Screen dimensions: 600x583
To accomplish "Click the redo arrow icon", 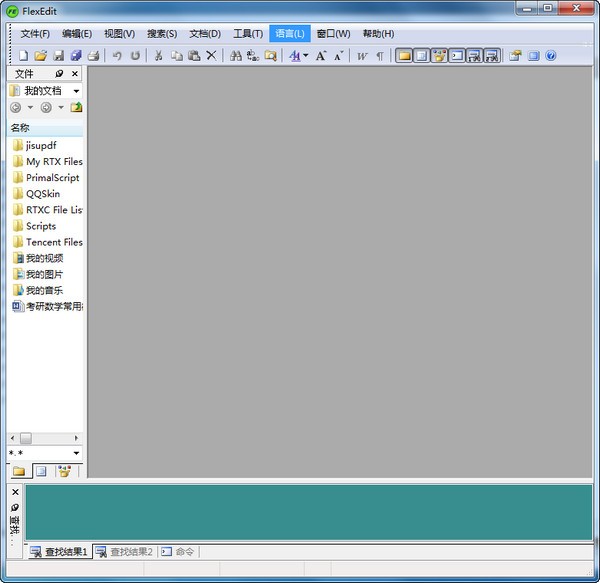I will [135, 56].
